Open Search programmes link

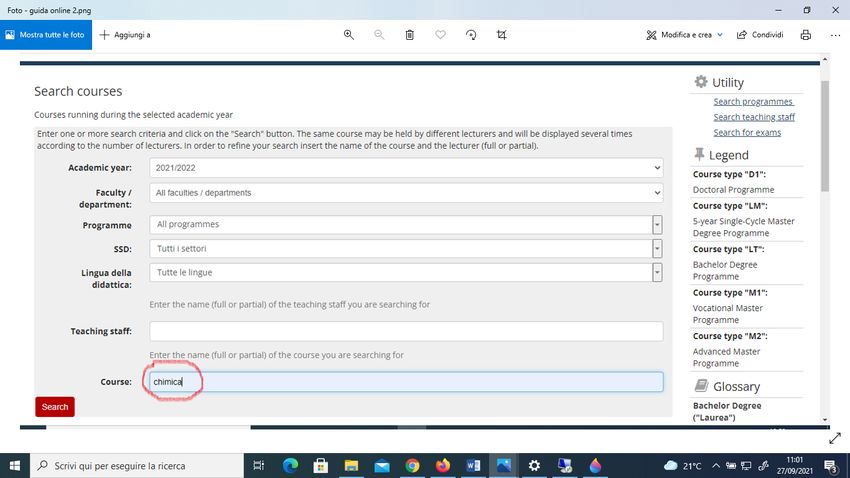(x=753, y=102)
